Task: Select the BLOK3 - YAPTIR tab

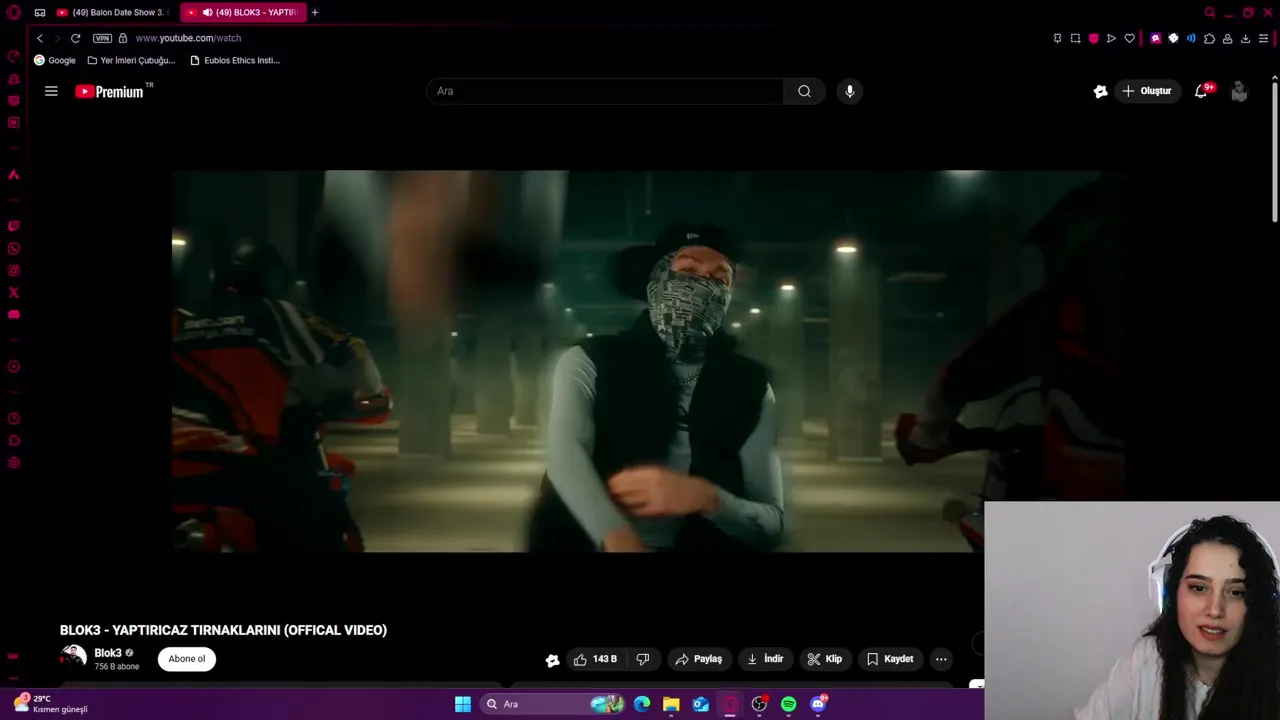Action: [x=243, y=12]
